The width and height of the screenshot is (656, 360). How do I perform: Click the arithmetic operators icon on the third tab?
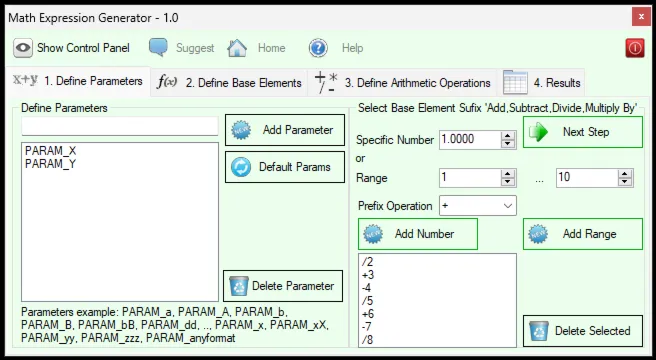[x=326, y=82]
